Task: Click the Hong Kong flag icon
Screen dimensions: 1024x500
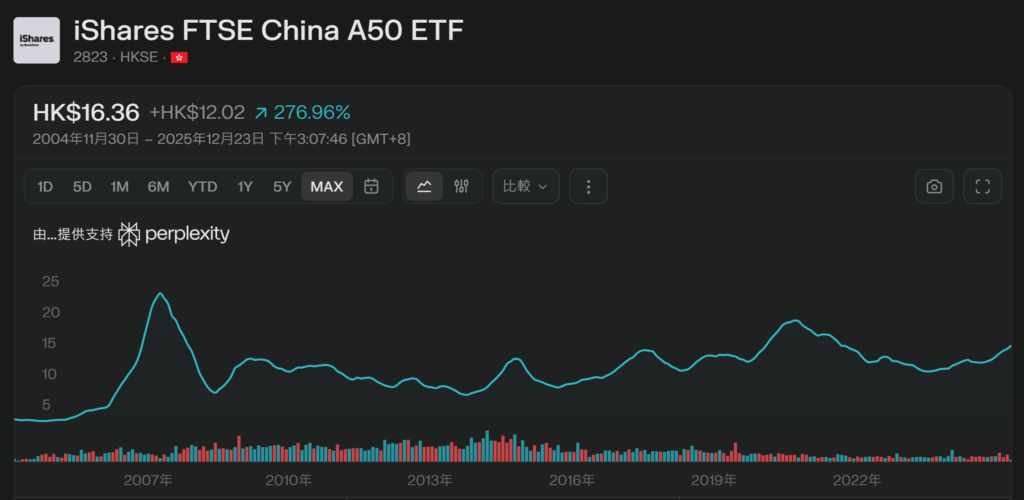Action: tap(180, 57)
